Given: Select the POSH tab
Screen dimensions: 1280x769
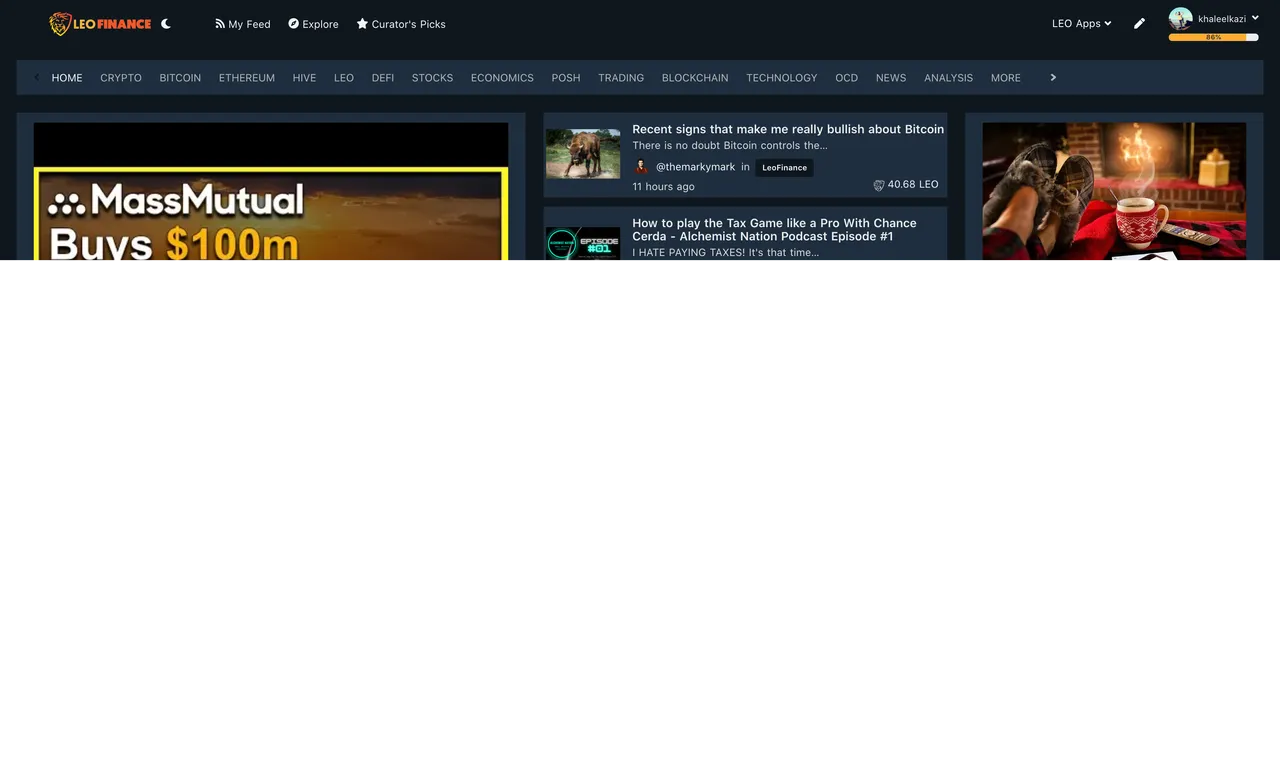Looking at the screenshot, I should pos(566,78).
